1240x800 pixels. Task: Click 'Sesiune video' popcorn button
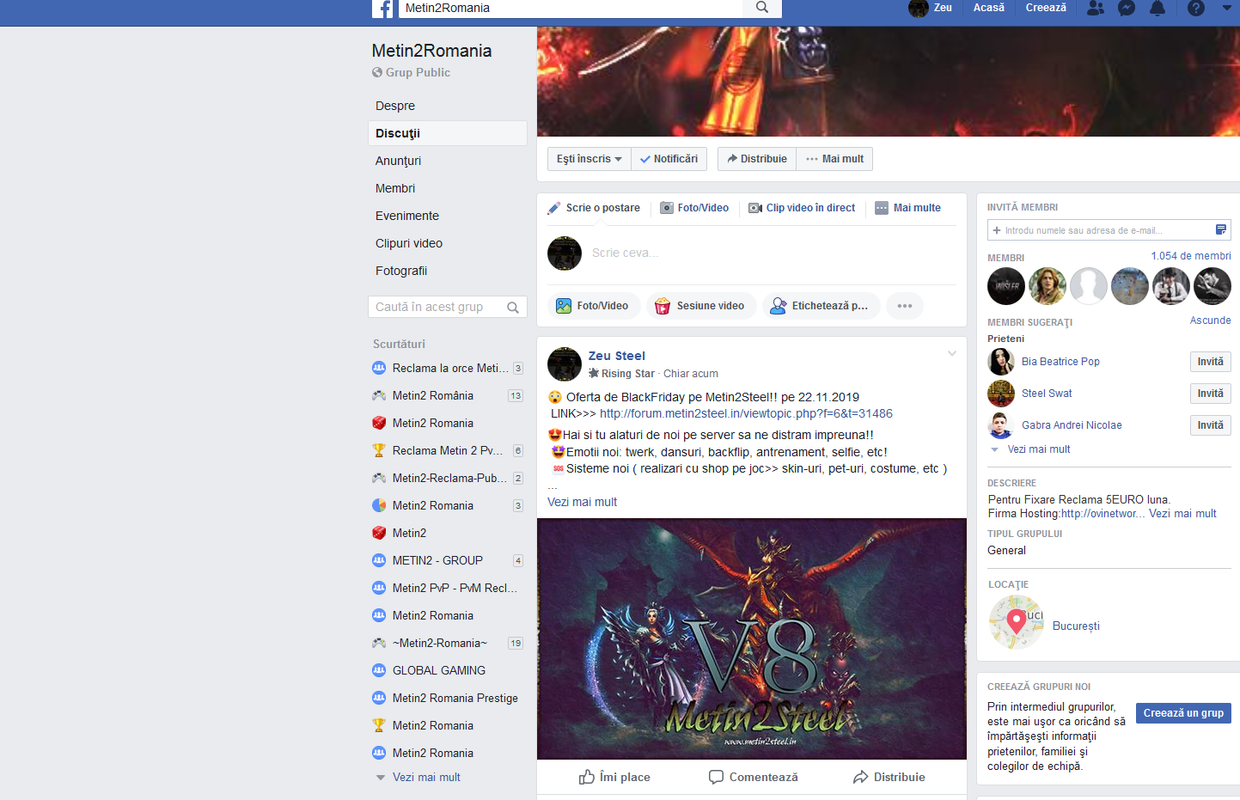700,306
